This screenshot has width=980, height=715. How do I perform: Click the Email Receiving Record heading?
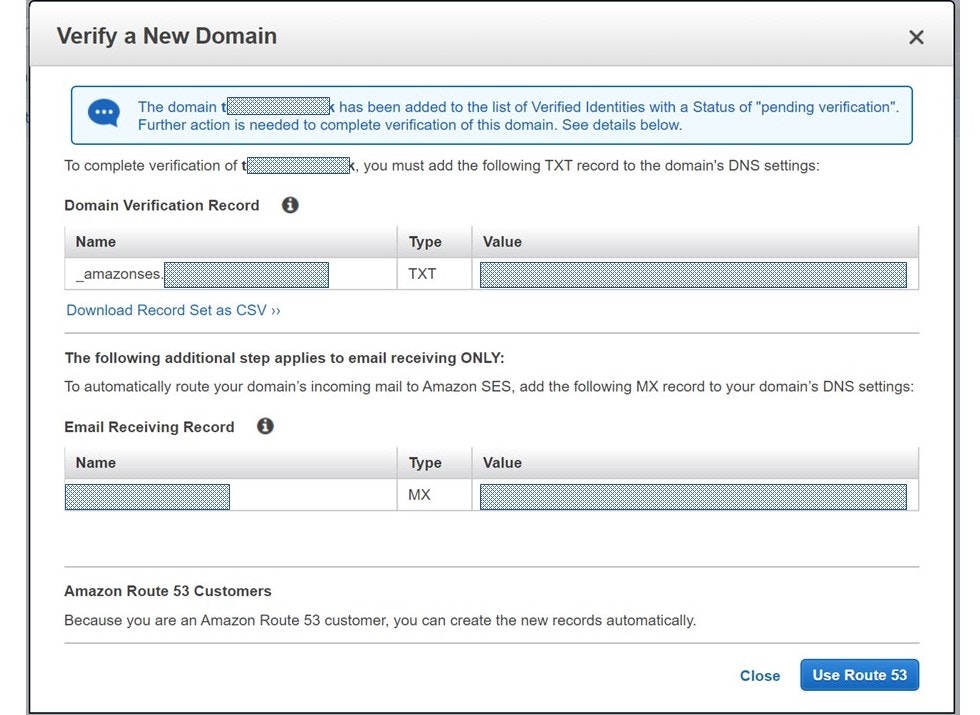[x=149, y=427]
